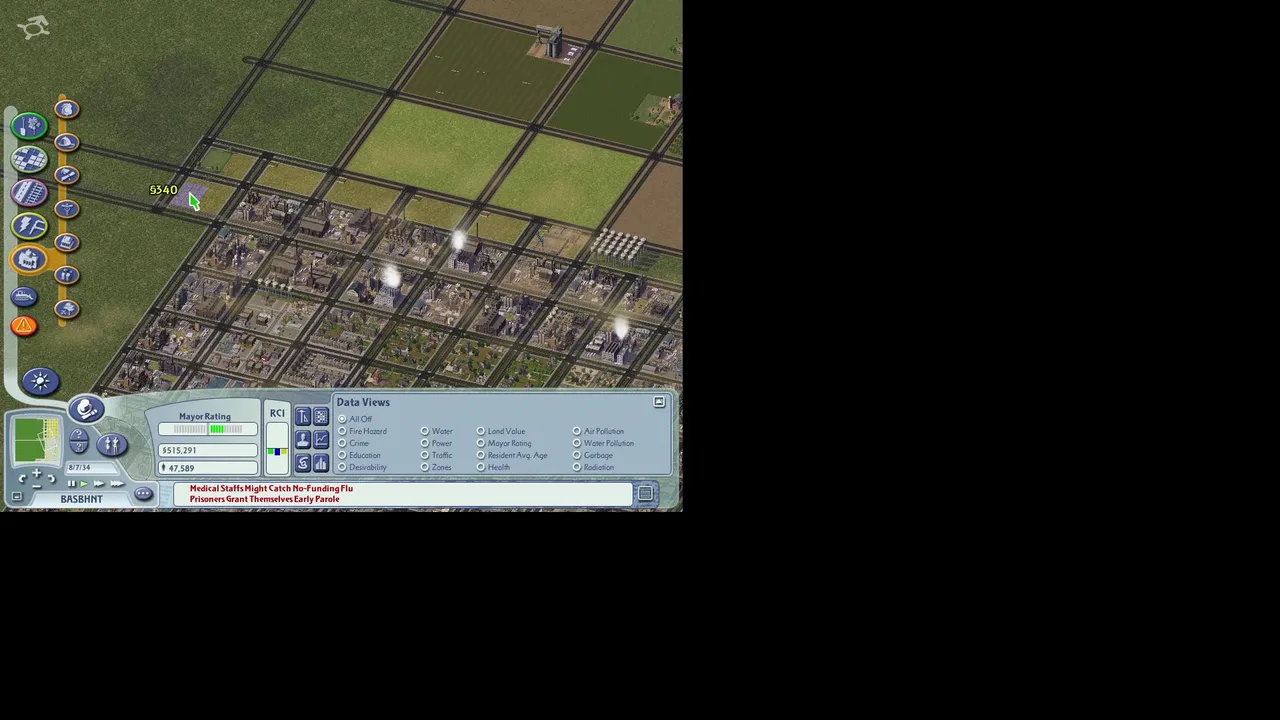Choose the Parks submenu icon

point(67,309)
